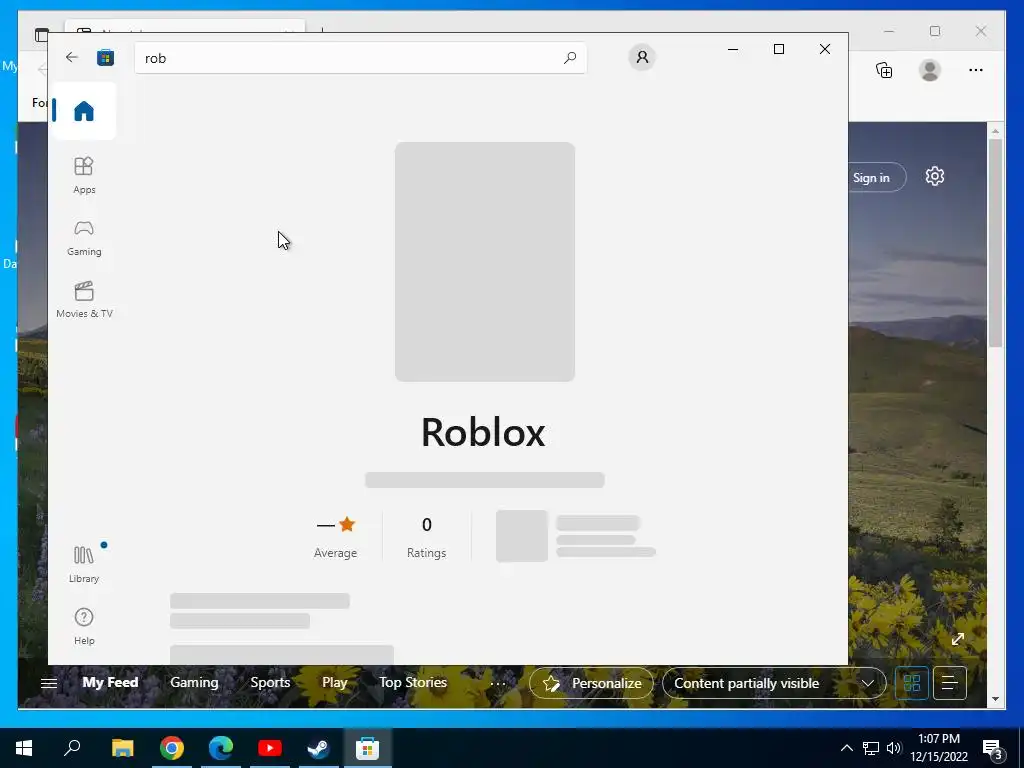
Task: Switch to Edge in taskbar
Action: point(221,748)
